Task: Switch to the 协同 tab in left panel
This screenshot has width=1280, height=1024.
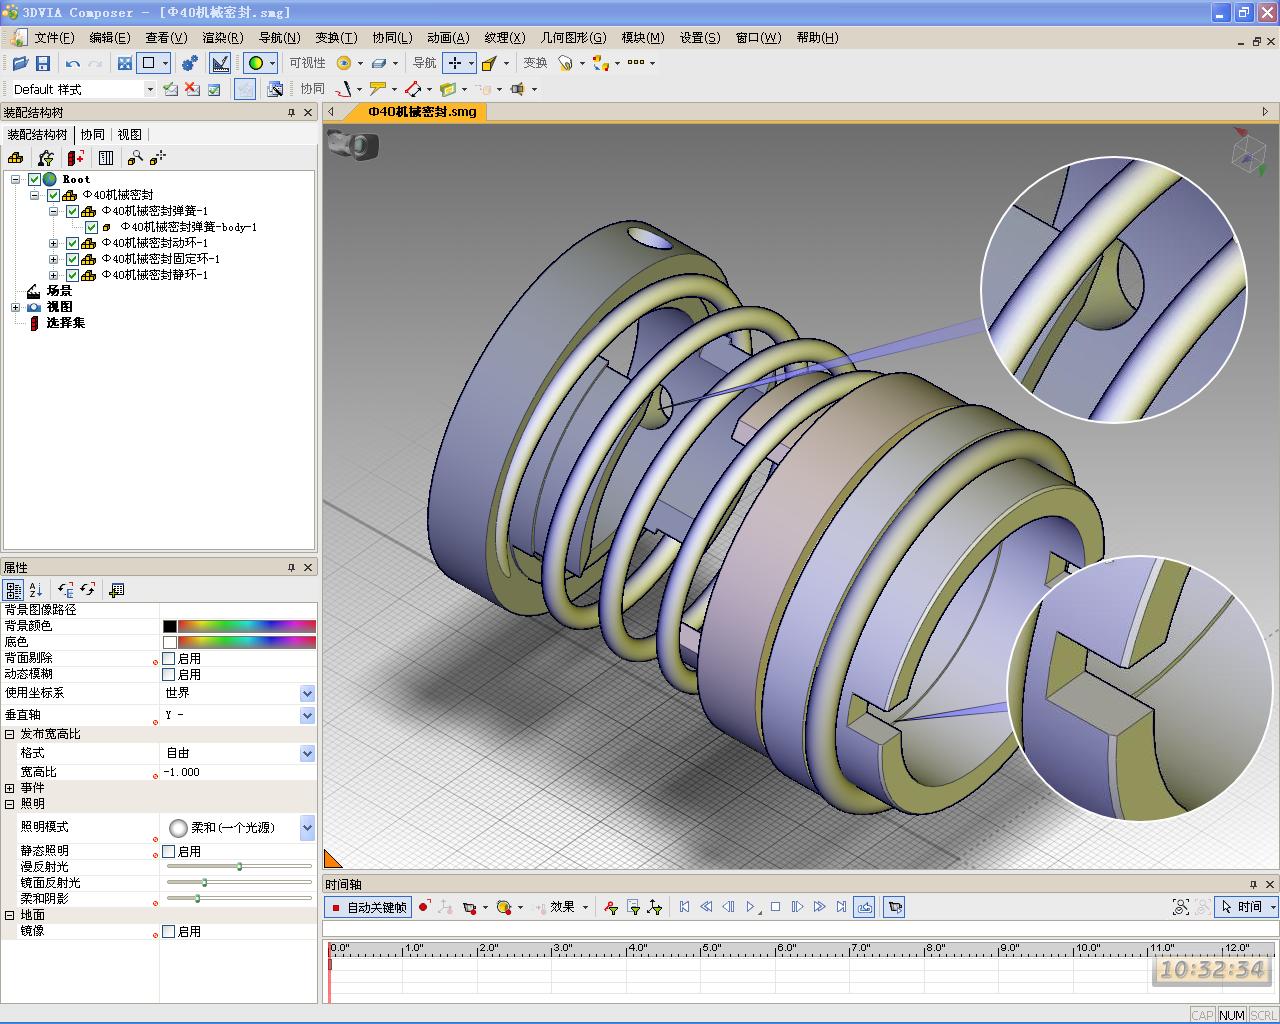Action: [93, 134]
